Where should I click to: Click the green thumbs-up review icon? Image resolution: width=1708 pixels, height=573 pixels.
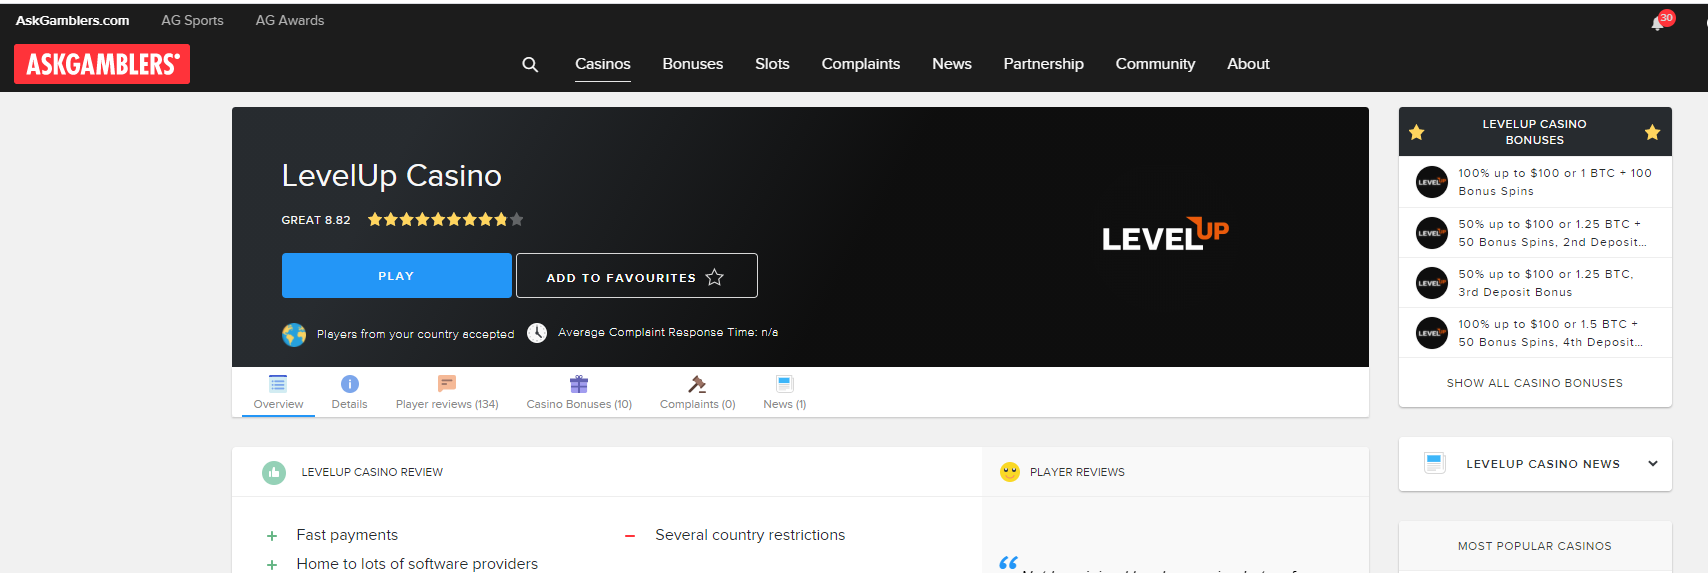[274, 473]
